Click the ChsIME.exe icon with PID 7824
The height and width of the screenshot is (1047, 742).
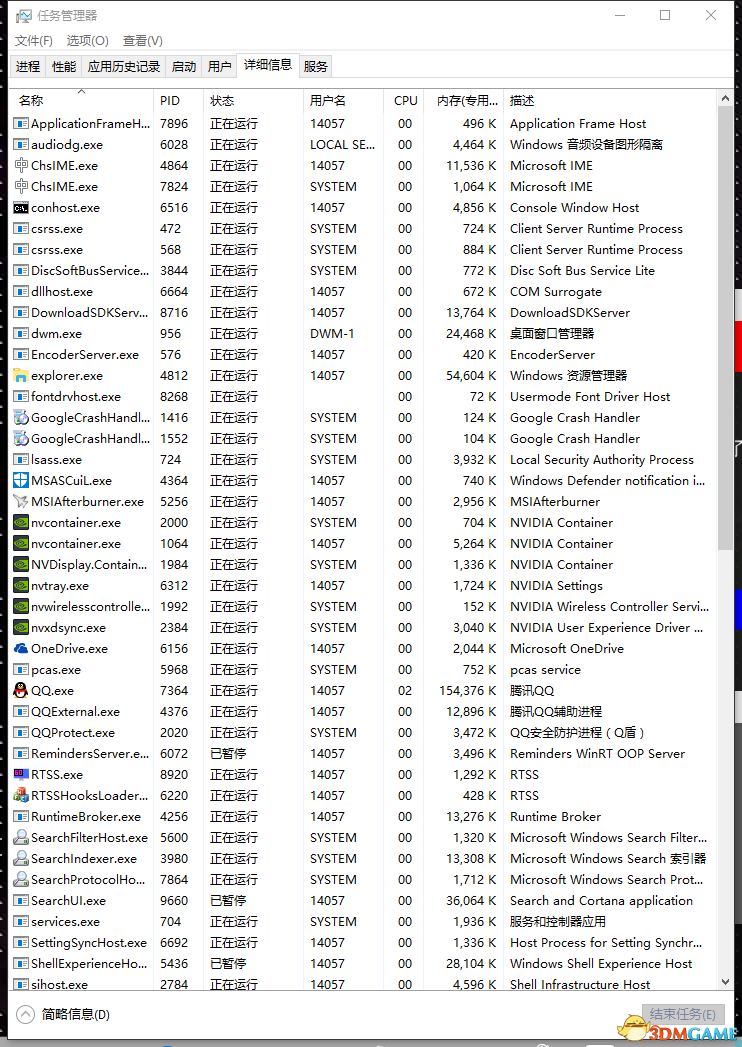tap(21, 187)
